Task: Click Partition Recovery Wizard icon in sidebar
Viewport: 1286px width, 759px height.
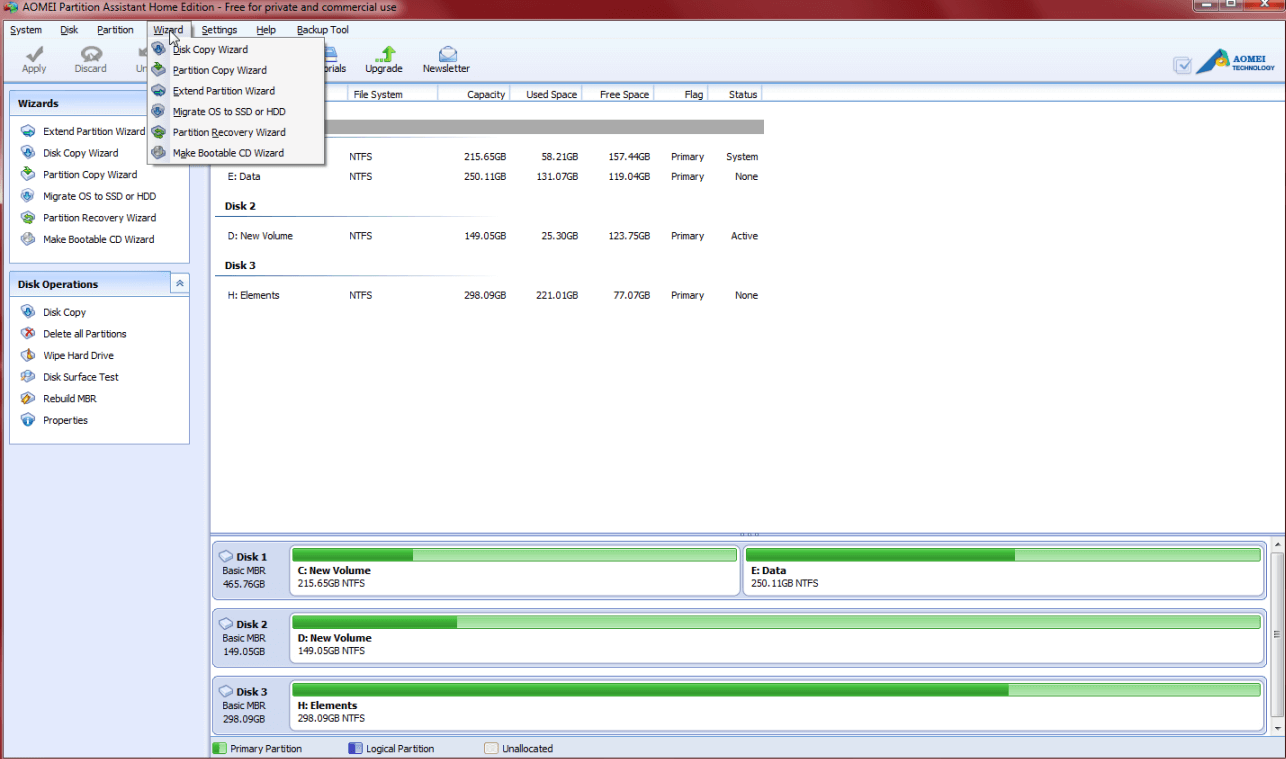Action: (28, 217)
